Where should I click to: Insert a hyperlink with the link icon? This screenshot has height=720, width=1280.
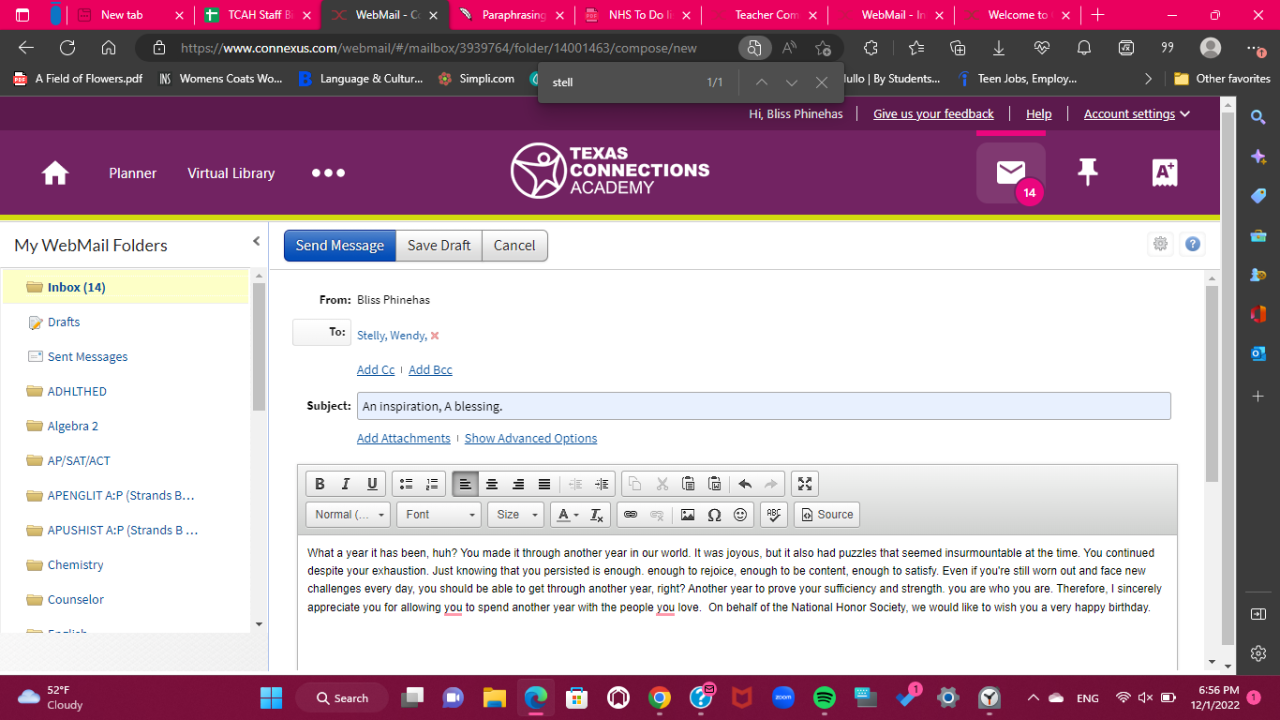pos(630,514)
